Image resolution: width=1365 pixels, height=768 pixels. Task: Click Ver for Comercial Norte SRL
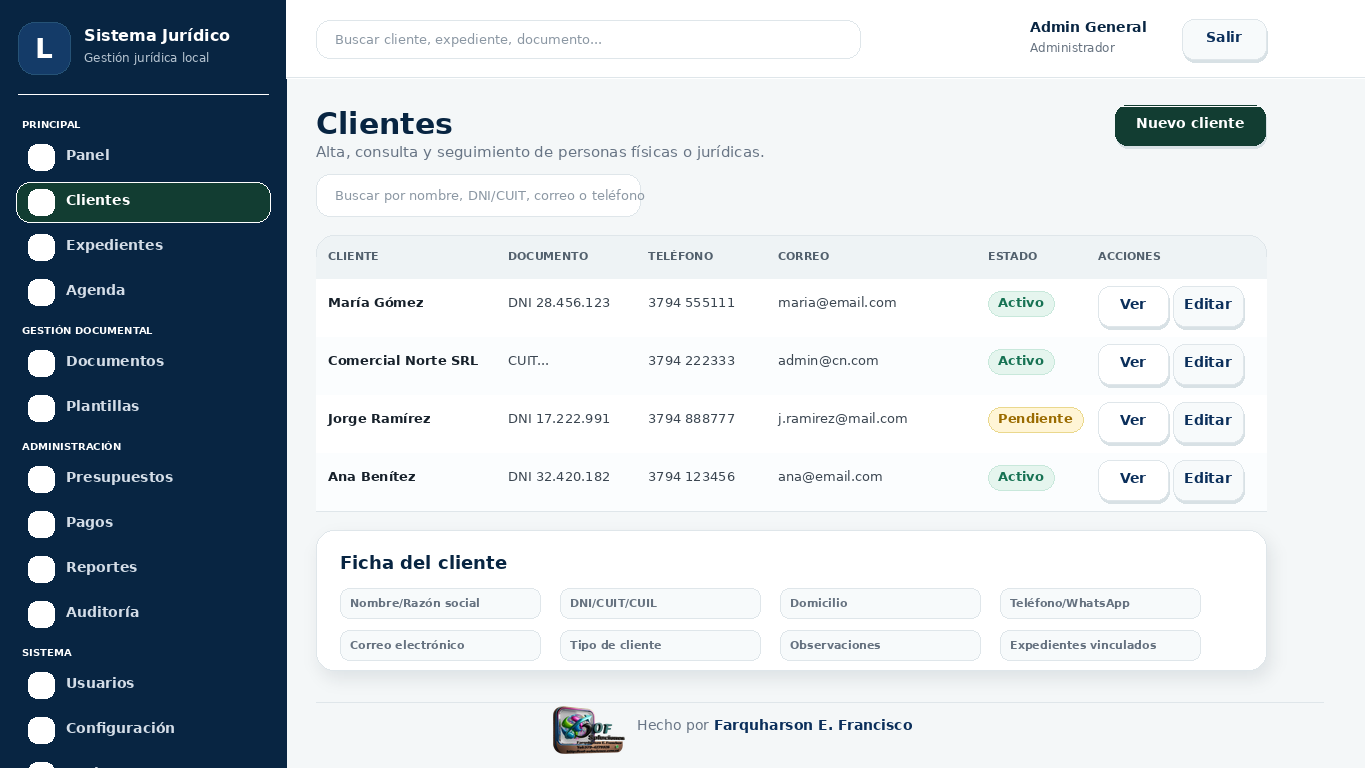(1133, 364)
